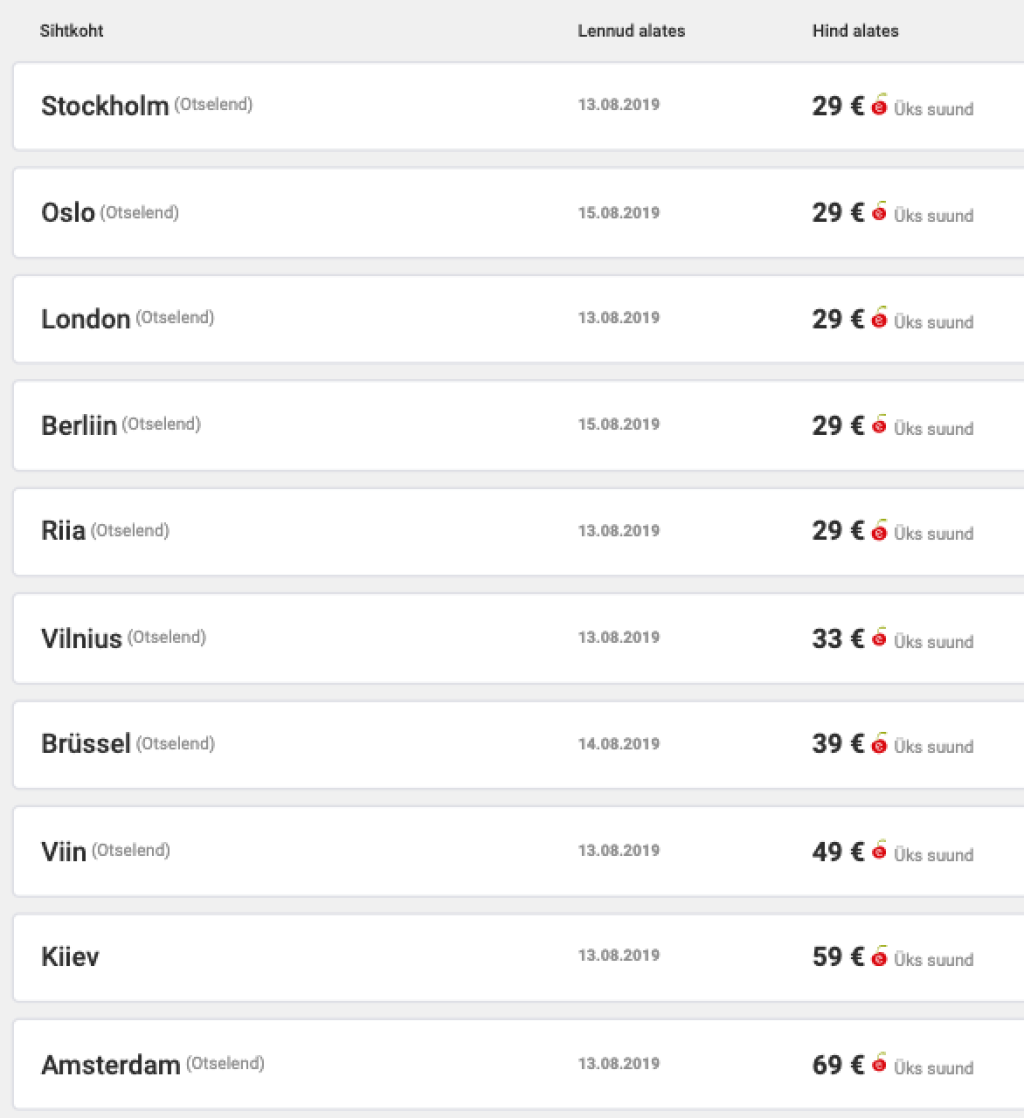Select the Kiiev destination
Screen dimensions: 1024x1118
click(70, 957)
